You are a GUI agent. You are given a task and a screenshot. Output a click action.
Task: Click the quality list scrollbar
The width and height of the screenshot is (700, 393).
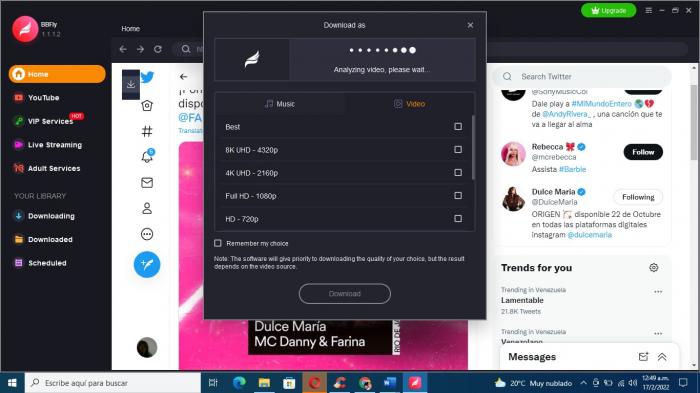(473, 147)
